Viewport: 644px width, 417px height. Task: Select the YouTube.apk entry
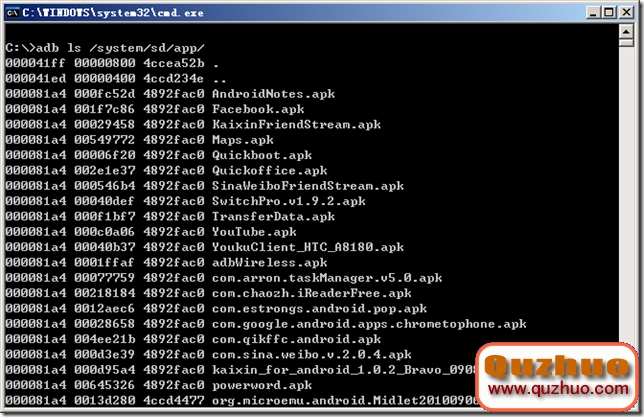click(254, 232)
